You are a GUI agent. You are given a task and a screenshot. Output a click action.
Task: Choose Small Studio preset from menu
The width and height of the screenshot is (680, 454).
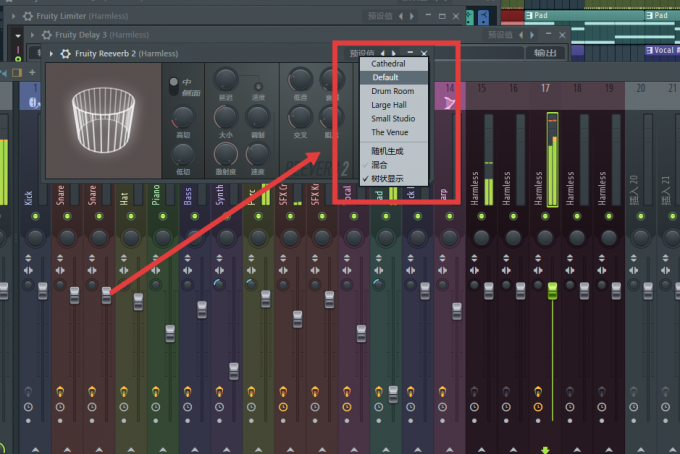point(394,119)
